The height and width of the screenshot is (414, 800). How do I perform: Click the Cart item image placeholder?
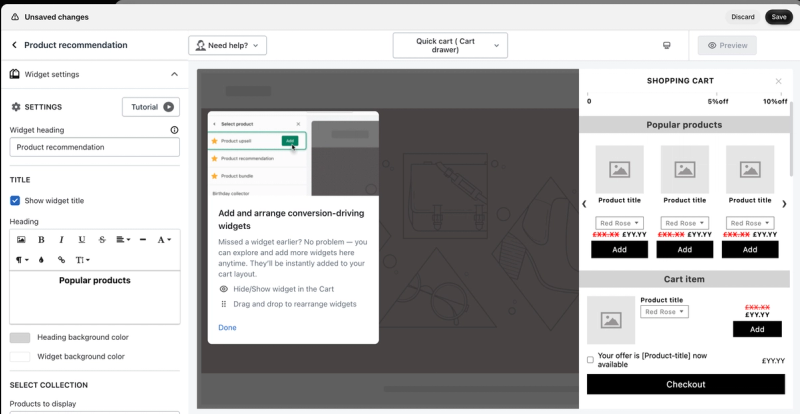coord(611,320)
